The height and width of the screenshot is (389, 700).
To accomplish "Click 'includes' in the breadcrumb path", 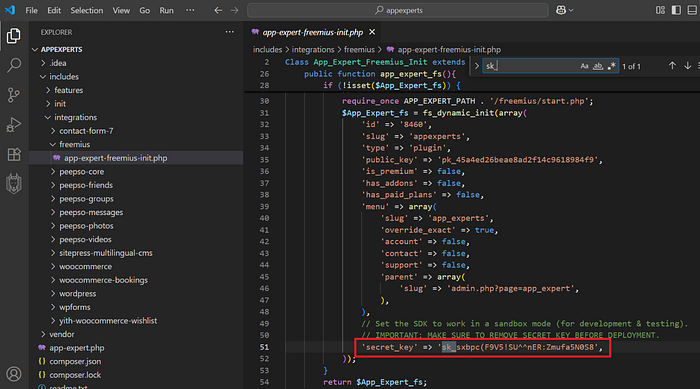I will [267, 50].
